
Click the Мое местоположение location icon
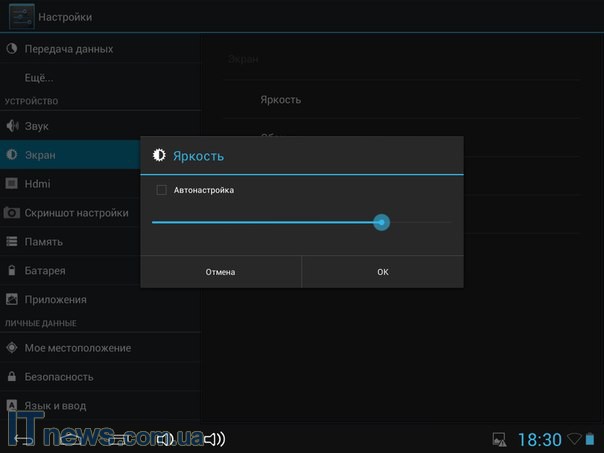click(x=12, y=348)
